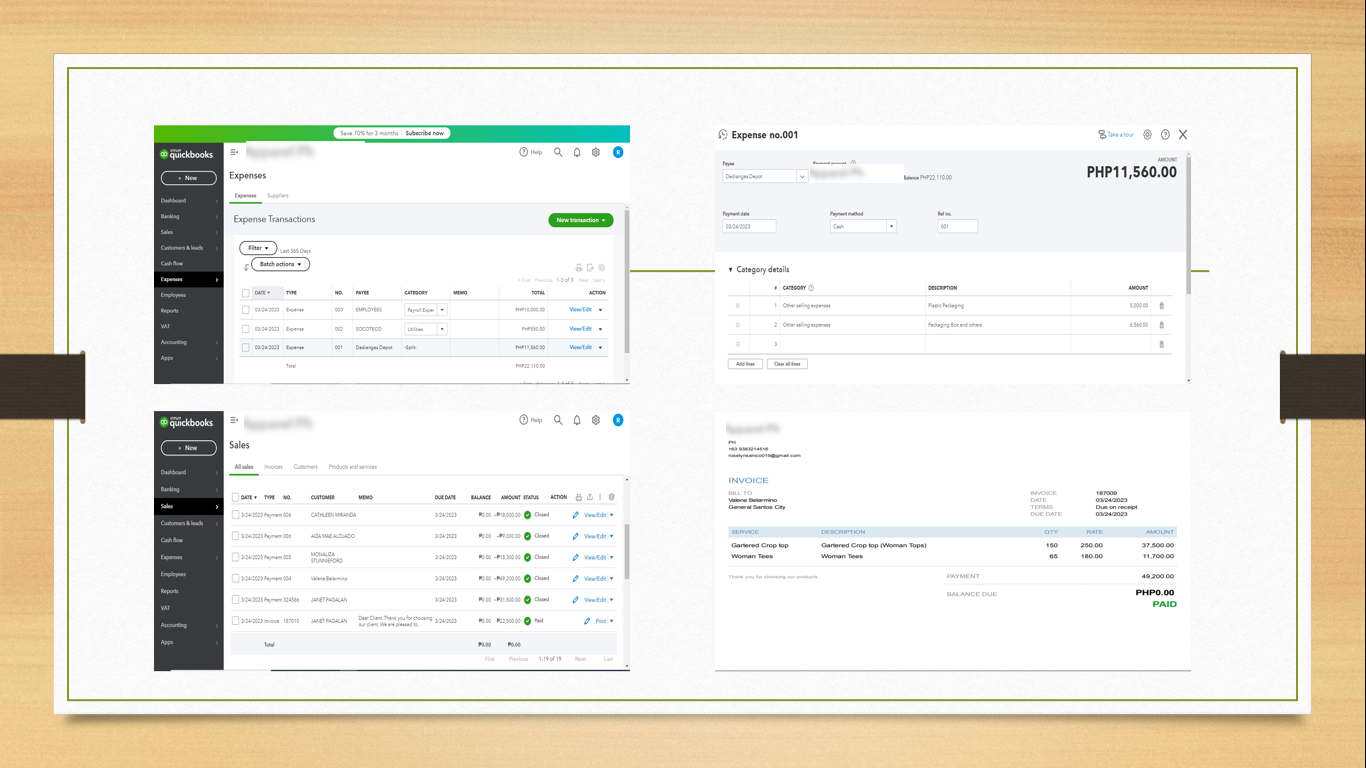Click the print icon in Sales table header

[579, 497]
